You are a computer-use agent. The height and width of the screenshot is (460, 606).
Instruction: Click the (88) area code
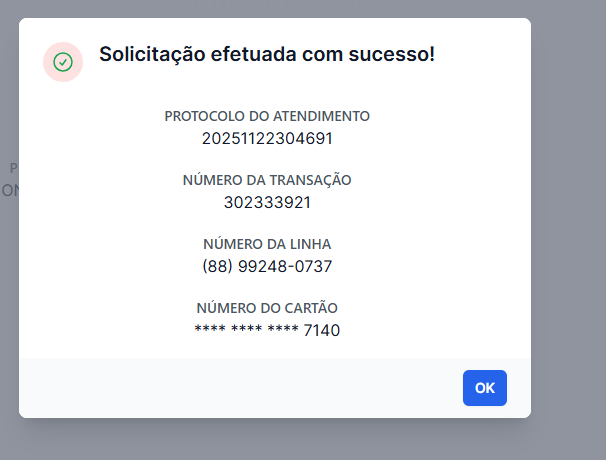(x=217, y=267)
